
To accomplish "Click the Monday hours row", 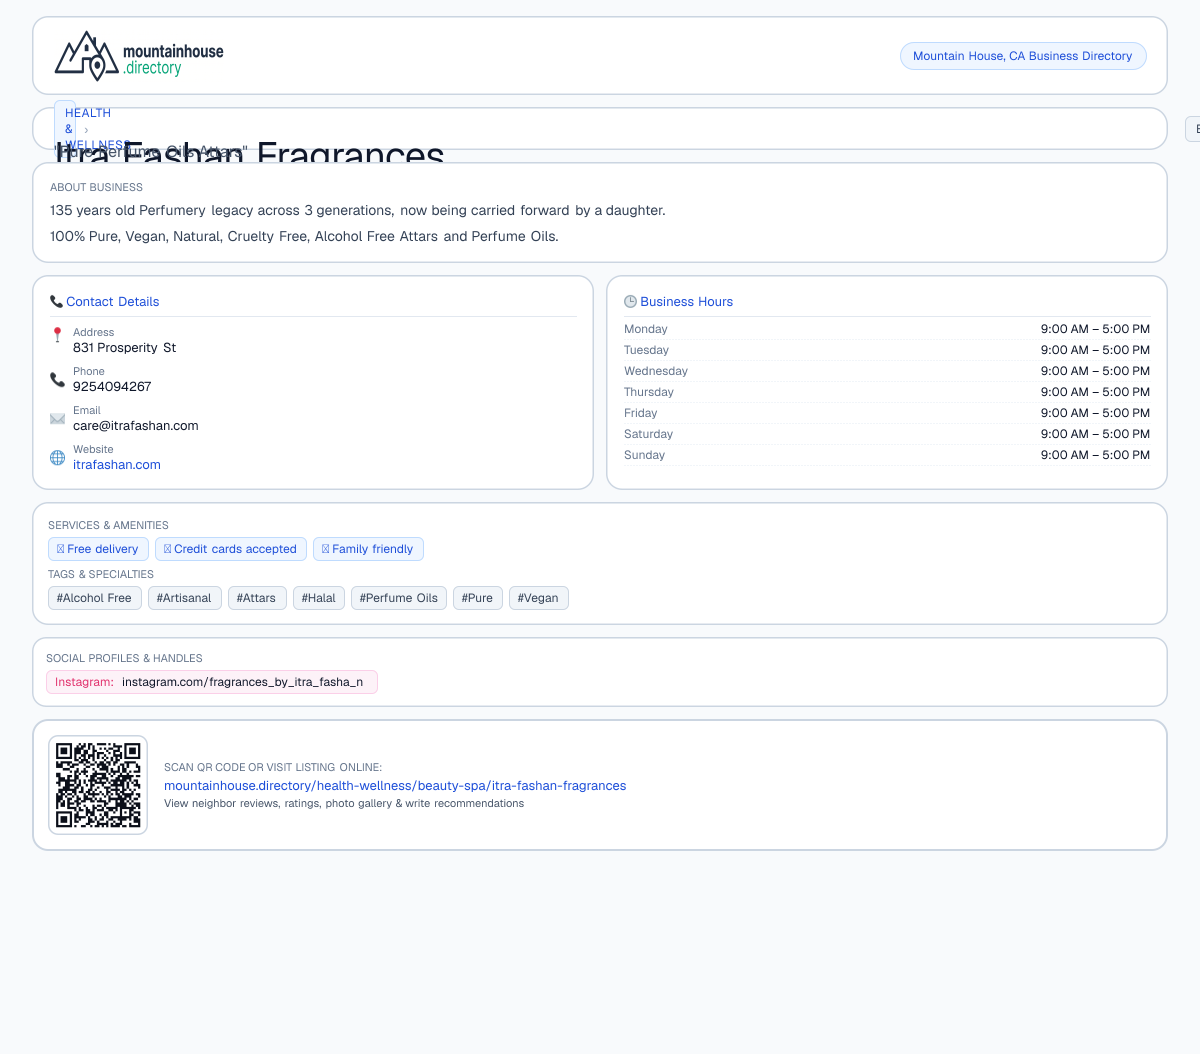I will coord(887,329).
